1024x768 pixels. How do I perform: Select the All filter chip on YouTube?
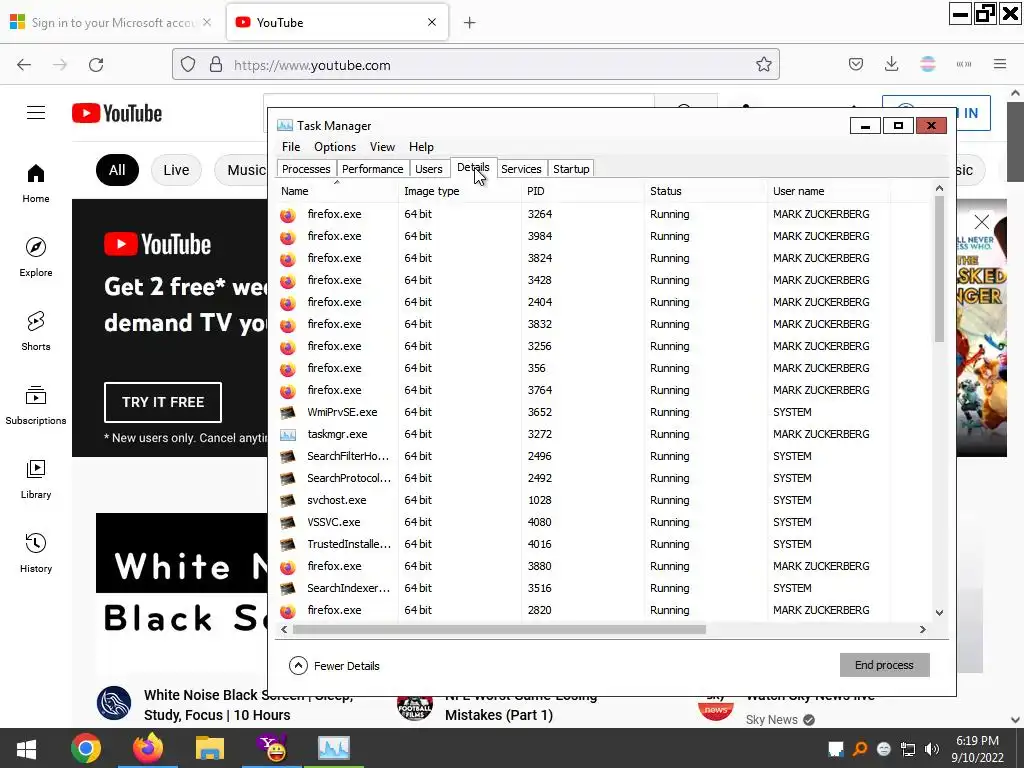pos(117,170)
